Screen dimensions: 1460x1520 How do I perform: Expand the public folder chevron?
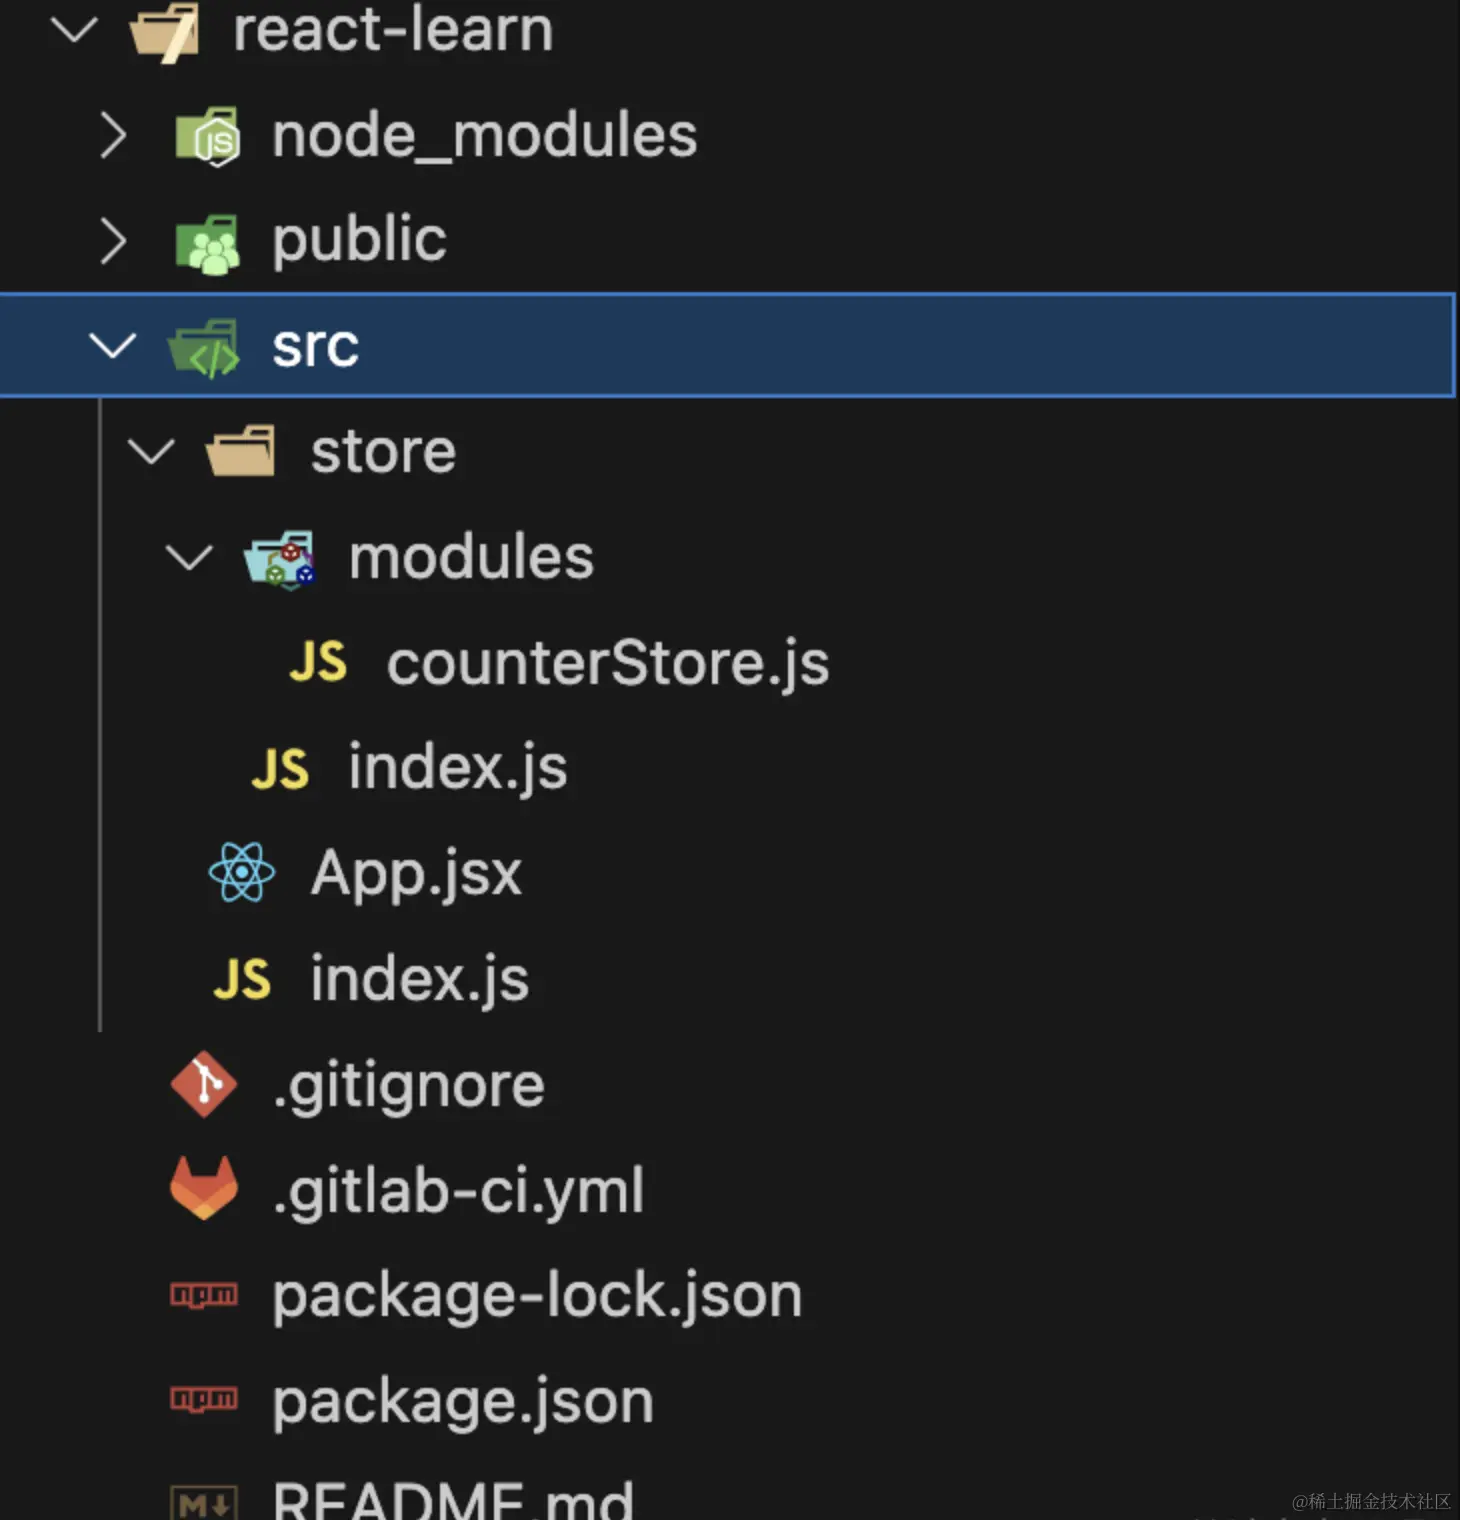[113, 242]
